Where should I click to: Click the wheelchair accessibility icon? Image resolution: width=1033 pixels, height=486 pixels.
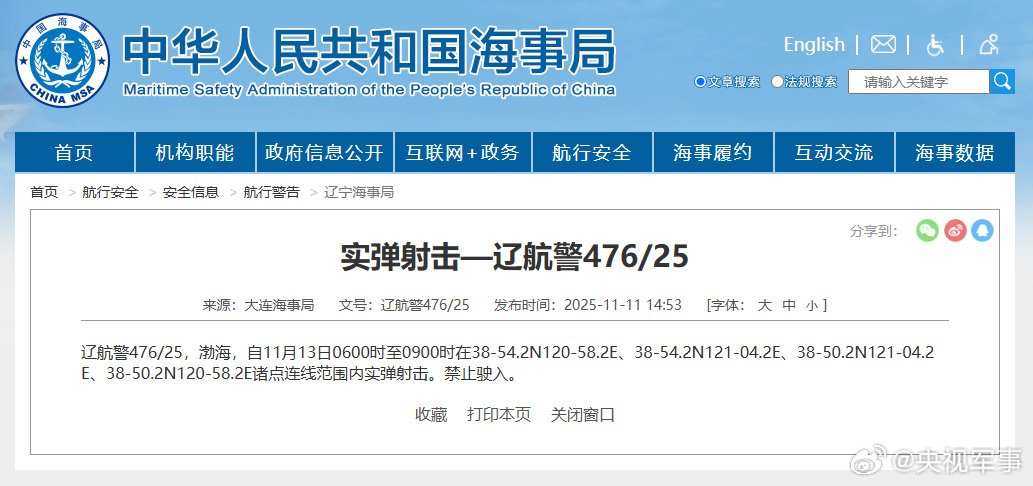[x=936, y=45]
